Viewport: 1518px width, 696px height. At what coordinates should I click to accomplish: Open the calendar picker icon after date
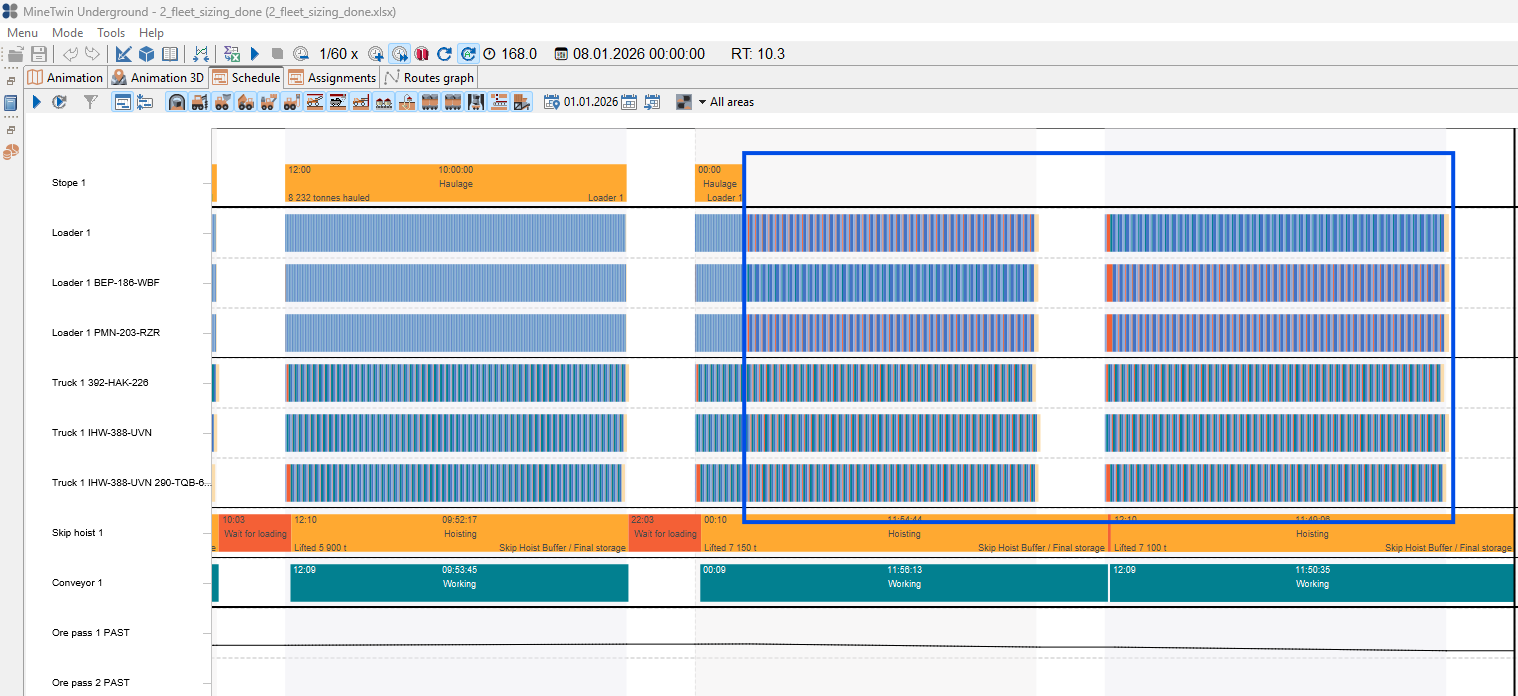(x=629, y=102)
